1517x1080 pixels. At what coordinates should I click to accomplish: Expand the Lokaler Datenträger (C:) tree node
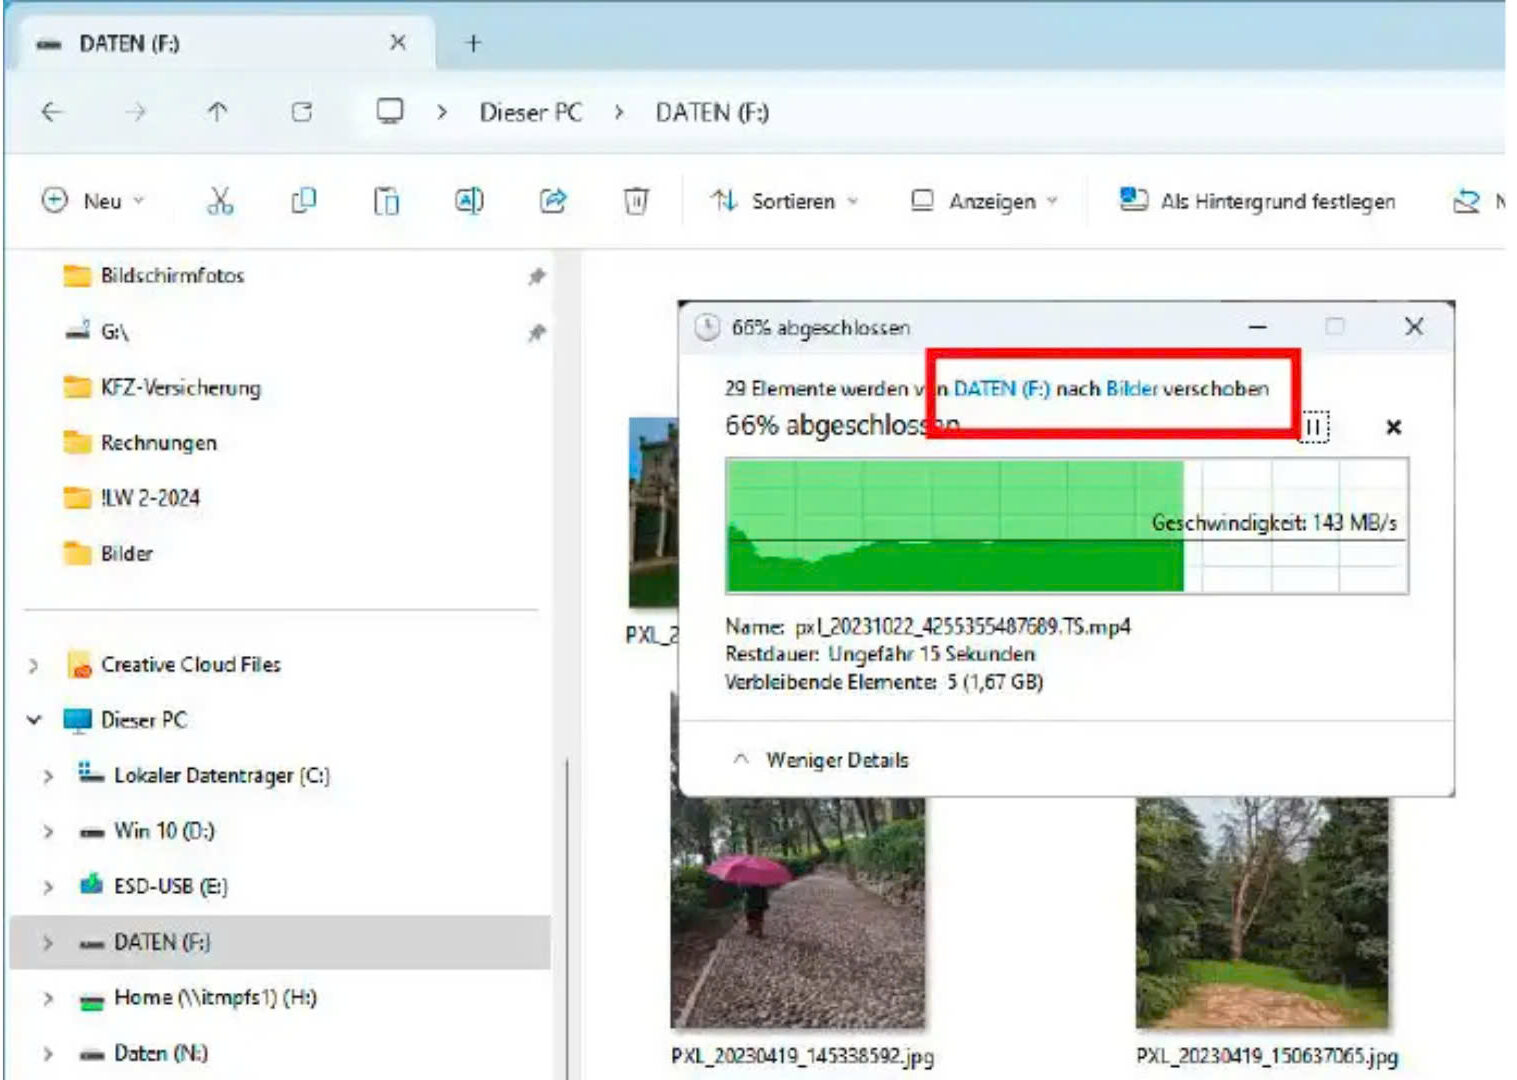coord(47,776)
